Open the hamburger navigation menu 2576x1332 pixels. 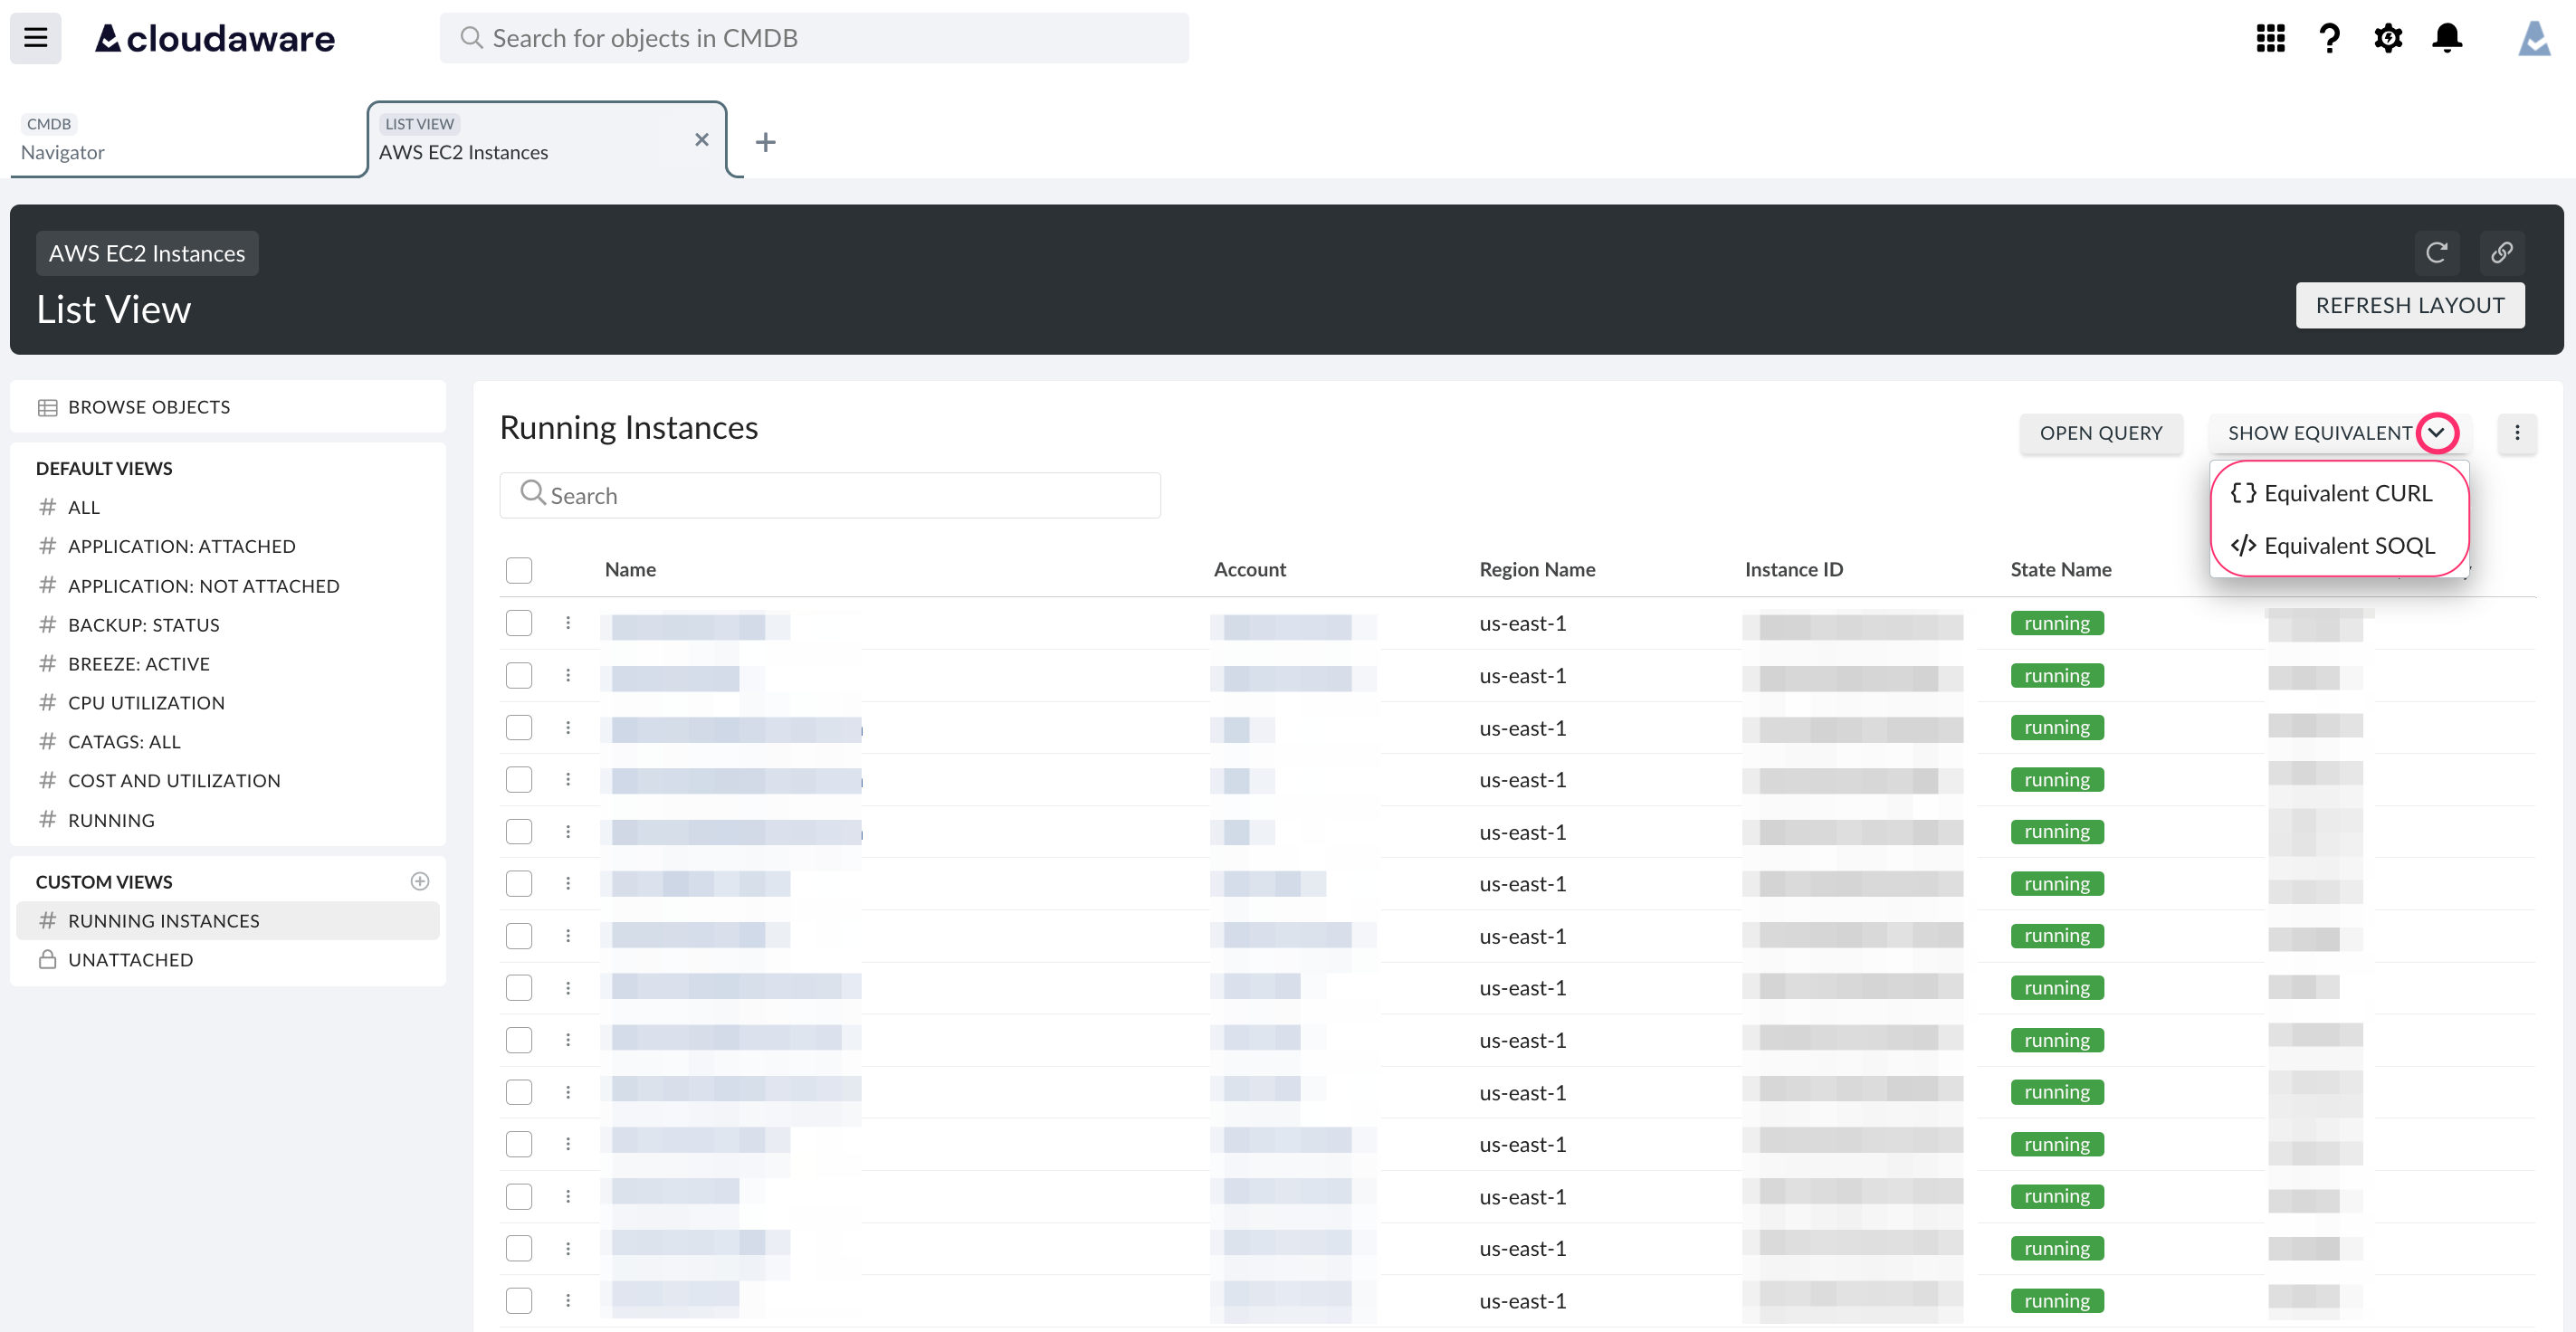pos(36,38)
